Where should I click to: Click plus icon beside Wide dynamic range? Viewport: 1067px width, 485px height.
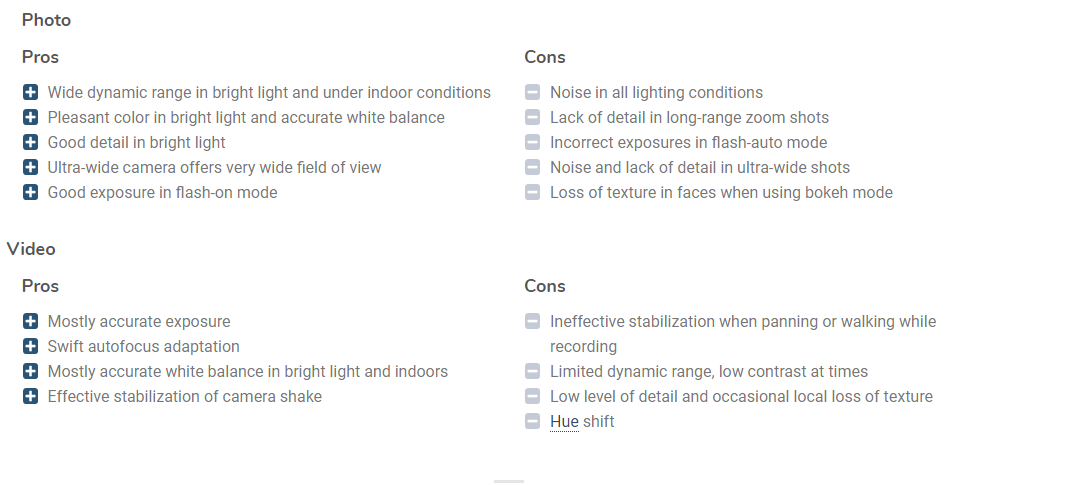click(30, 93)
